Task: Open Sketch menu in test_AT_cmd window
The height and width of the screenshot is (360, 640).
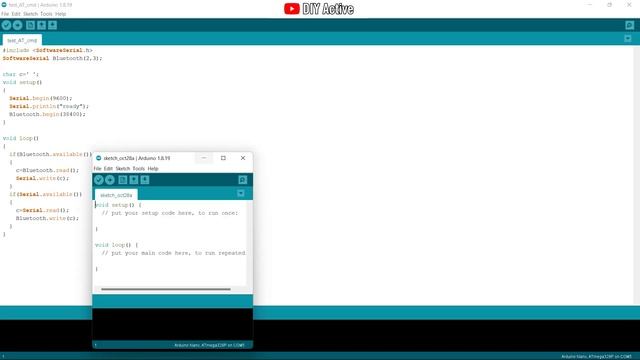Action: coord(30,14)
